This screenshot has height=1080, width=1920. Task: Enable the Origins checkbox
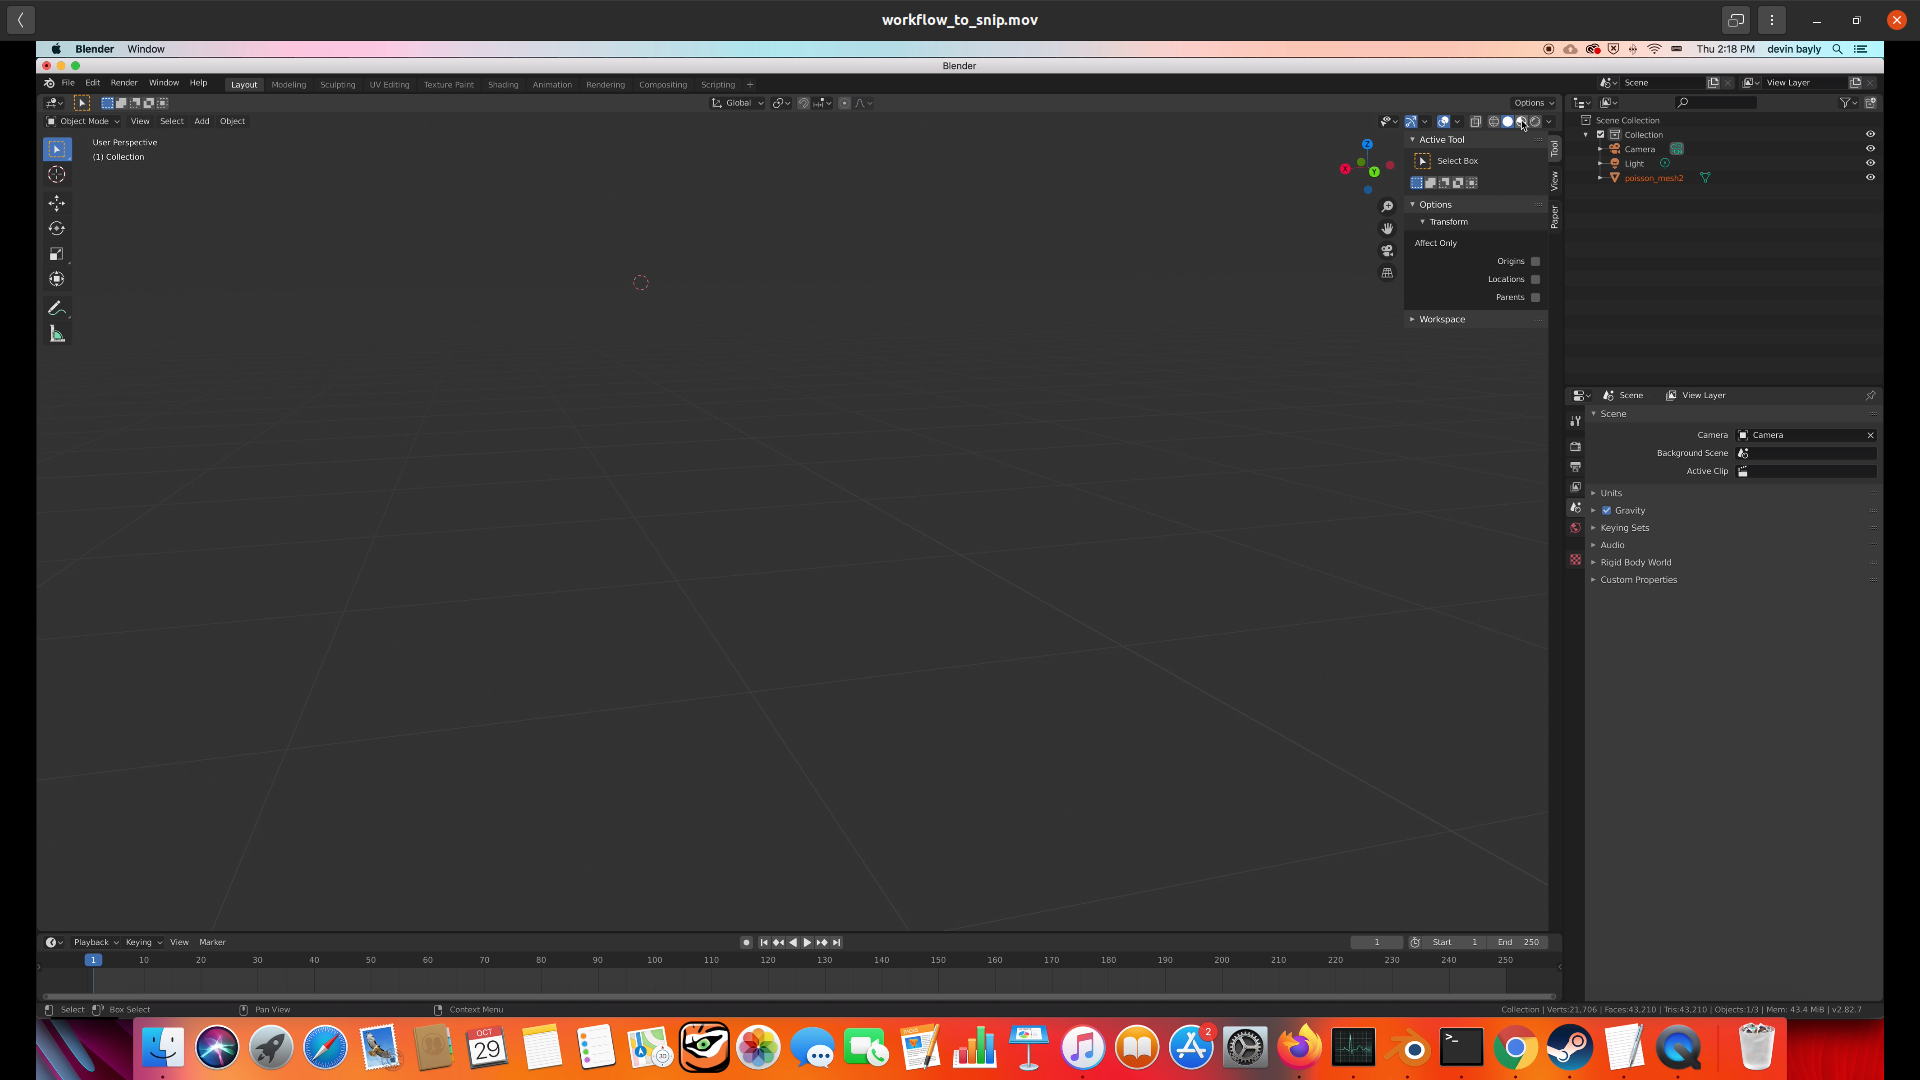1536,261
